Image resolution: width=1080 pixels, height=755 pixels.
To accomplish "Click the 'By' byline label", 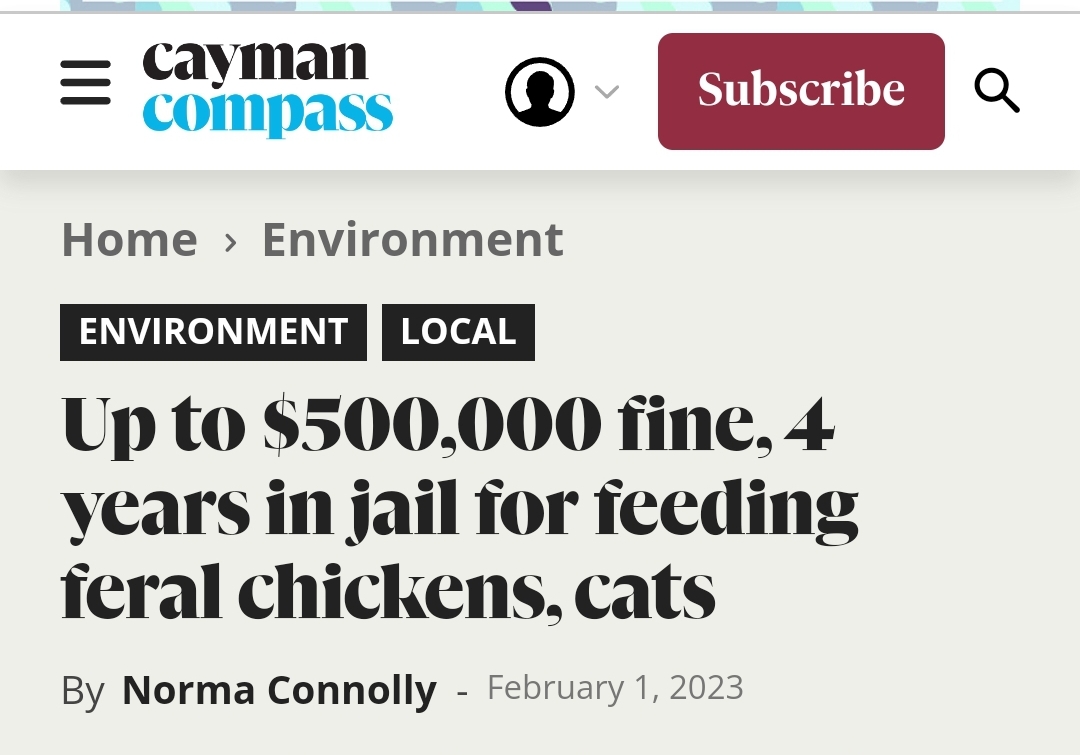I will 83,690.
